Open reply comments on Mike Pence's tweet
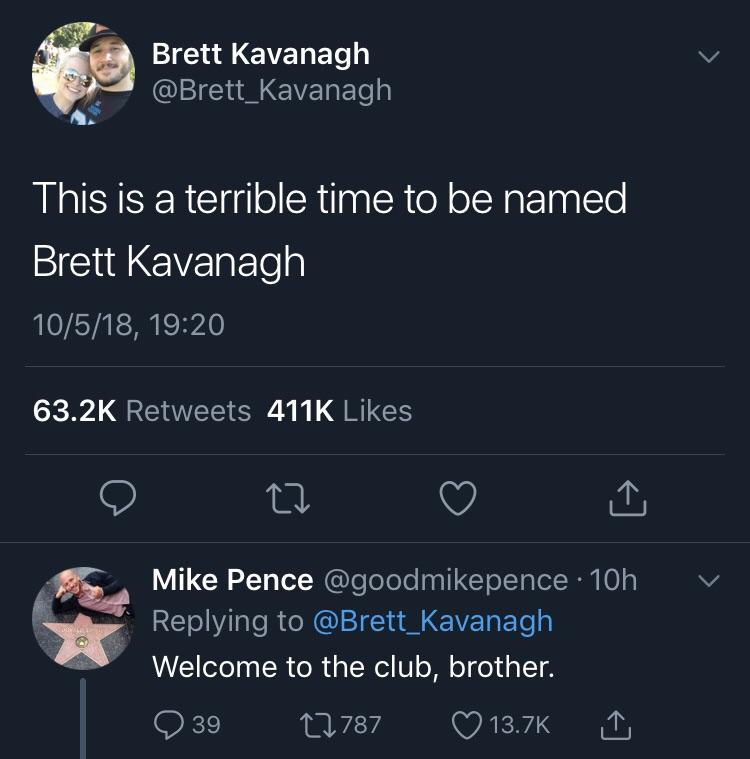750x759 pixels. pyautogui.click(x=169, y=724)
